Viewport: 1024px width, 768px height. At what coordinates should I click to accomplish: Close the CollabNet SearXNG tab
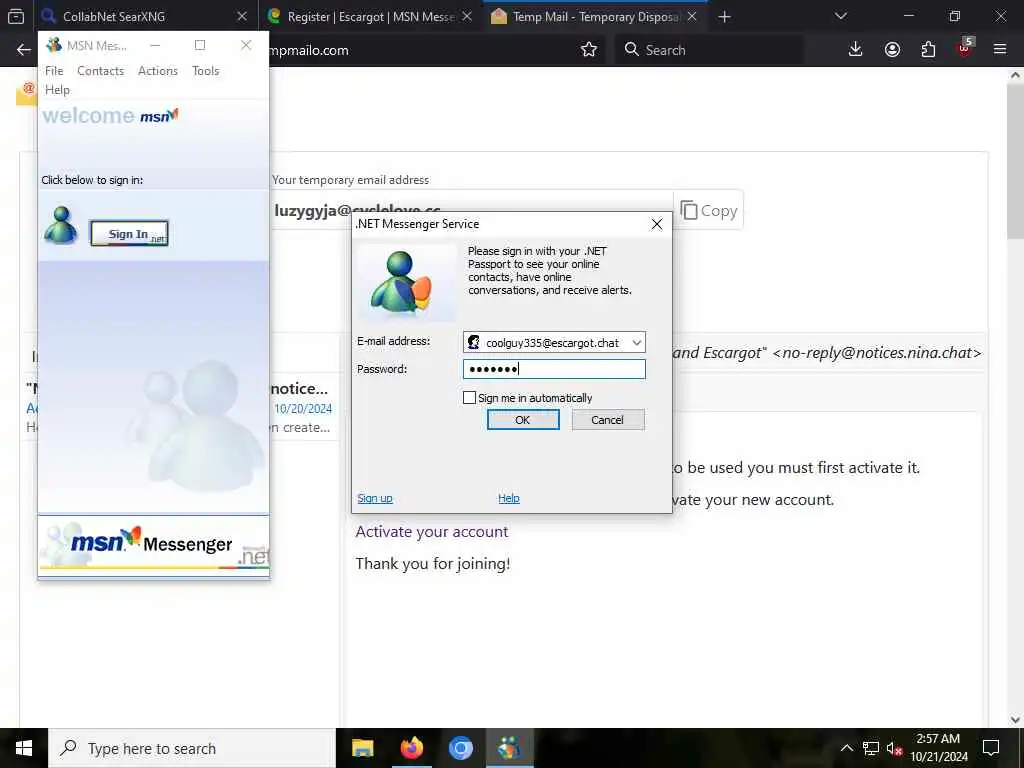pos(242,16)
